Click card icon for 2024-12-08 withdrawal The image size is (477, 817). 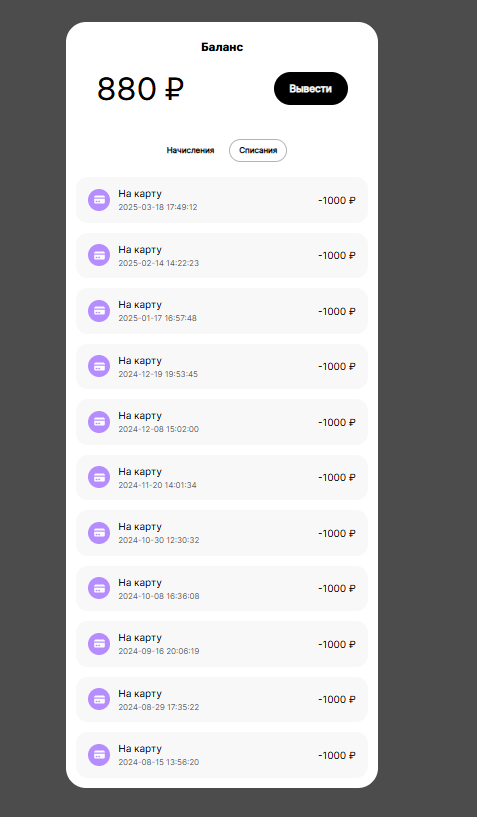point(99,422)
